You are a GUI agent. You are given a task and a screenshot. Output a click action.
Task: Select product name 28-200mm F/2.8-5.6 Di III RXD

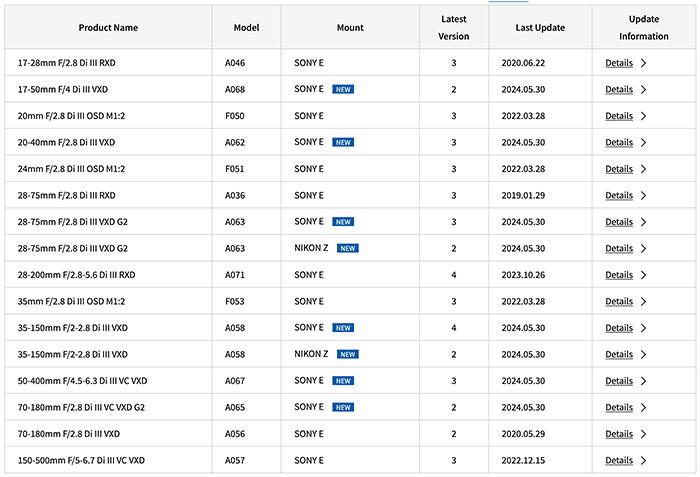coord(76,275)
